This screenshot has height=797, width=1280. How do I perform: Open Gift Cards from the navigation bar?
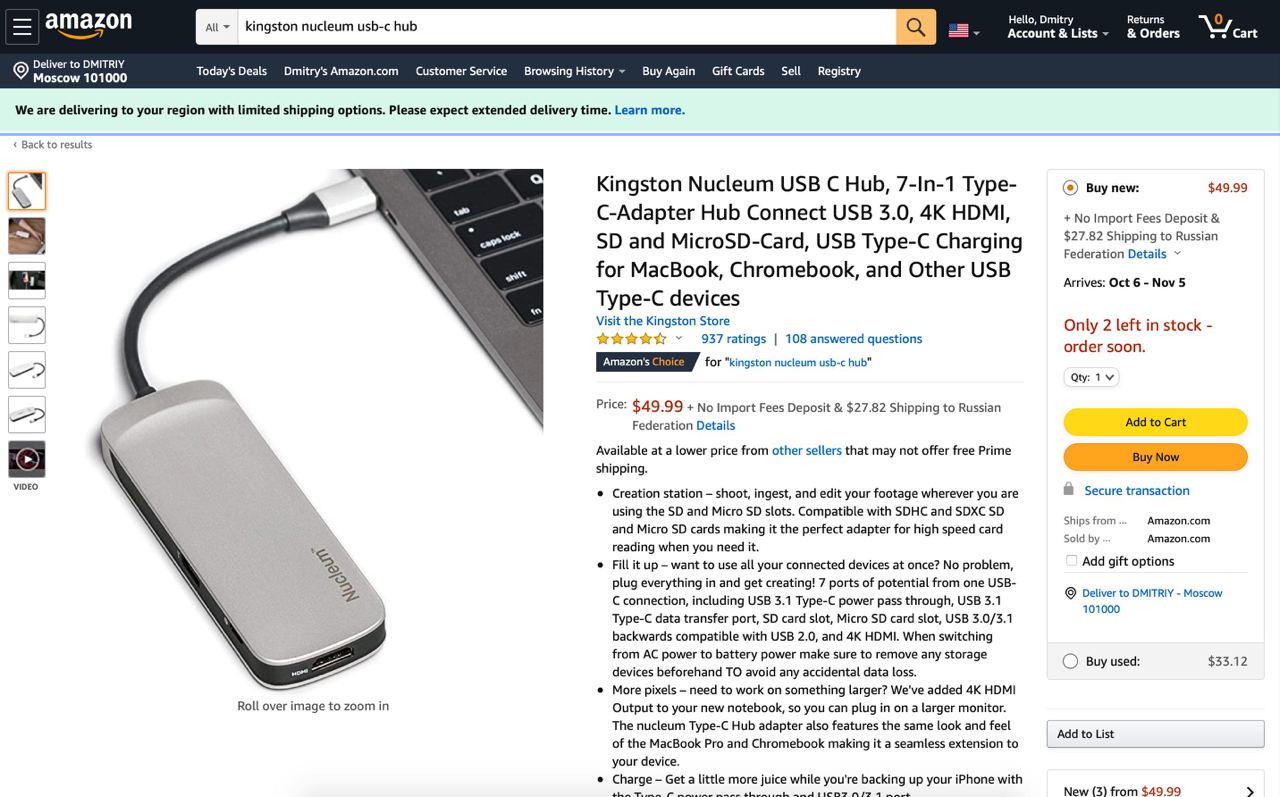pyautogui.click(x=738, y=71)
